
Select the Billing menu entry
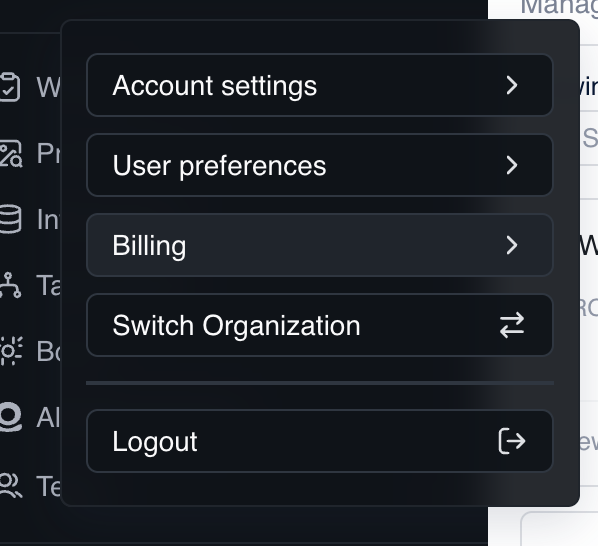pos(320,245)
